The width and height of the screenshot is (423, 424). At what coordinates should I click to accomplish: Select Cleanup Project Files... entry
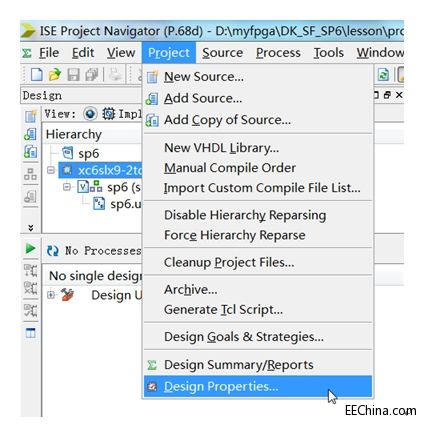(x=229, y=263)
